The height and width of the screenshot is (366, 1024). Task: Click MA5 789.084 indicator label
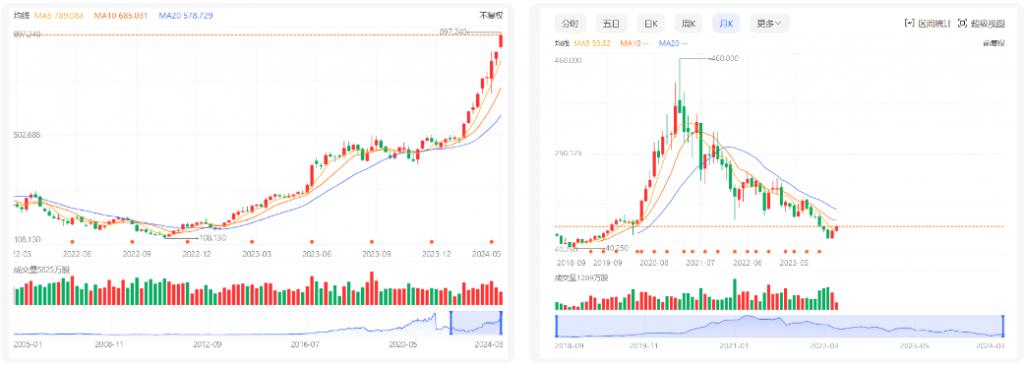[59, 15]
